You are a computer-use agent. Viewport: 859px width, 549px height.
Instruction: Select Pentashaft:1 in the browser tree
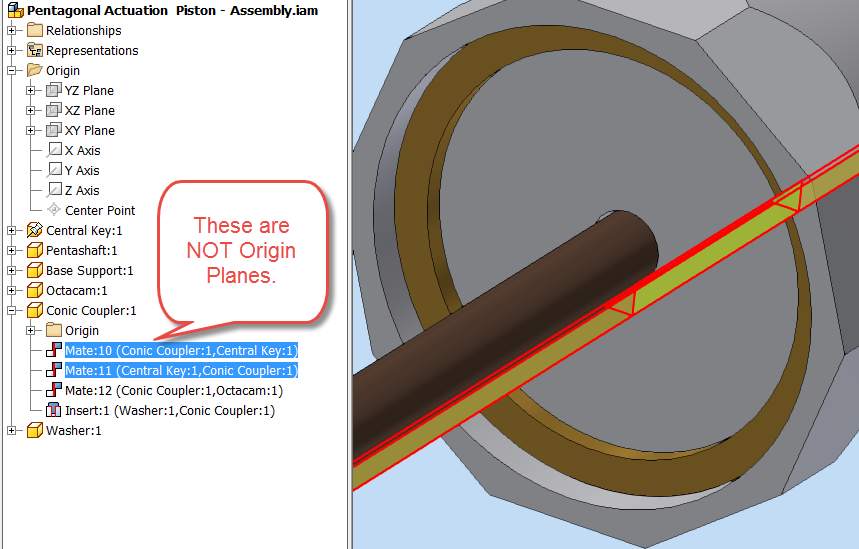(x=82, y=250)
